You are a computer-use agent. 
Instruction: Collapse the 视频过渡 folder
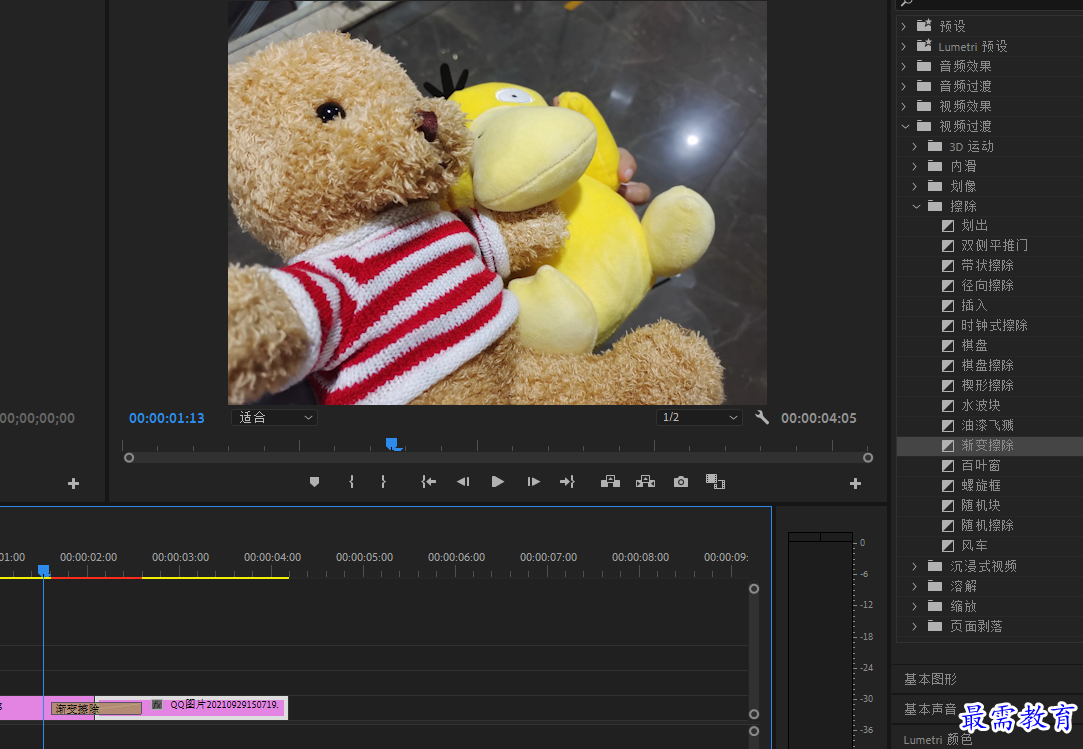tap(905, 126)
